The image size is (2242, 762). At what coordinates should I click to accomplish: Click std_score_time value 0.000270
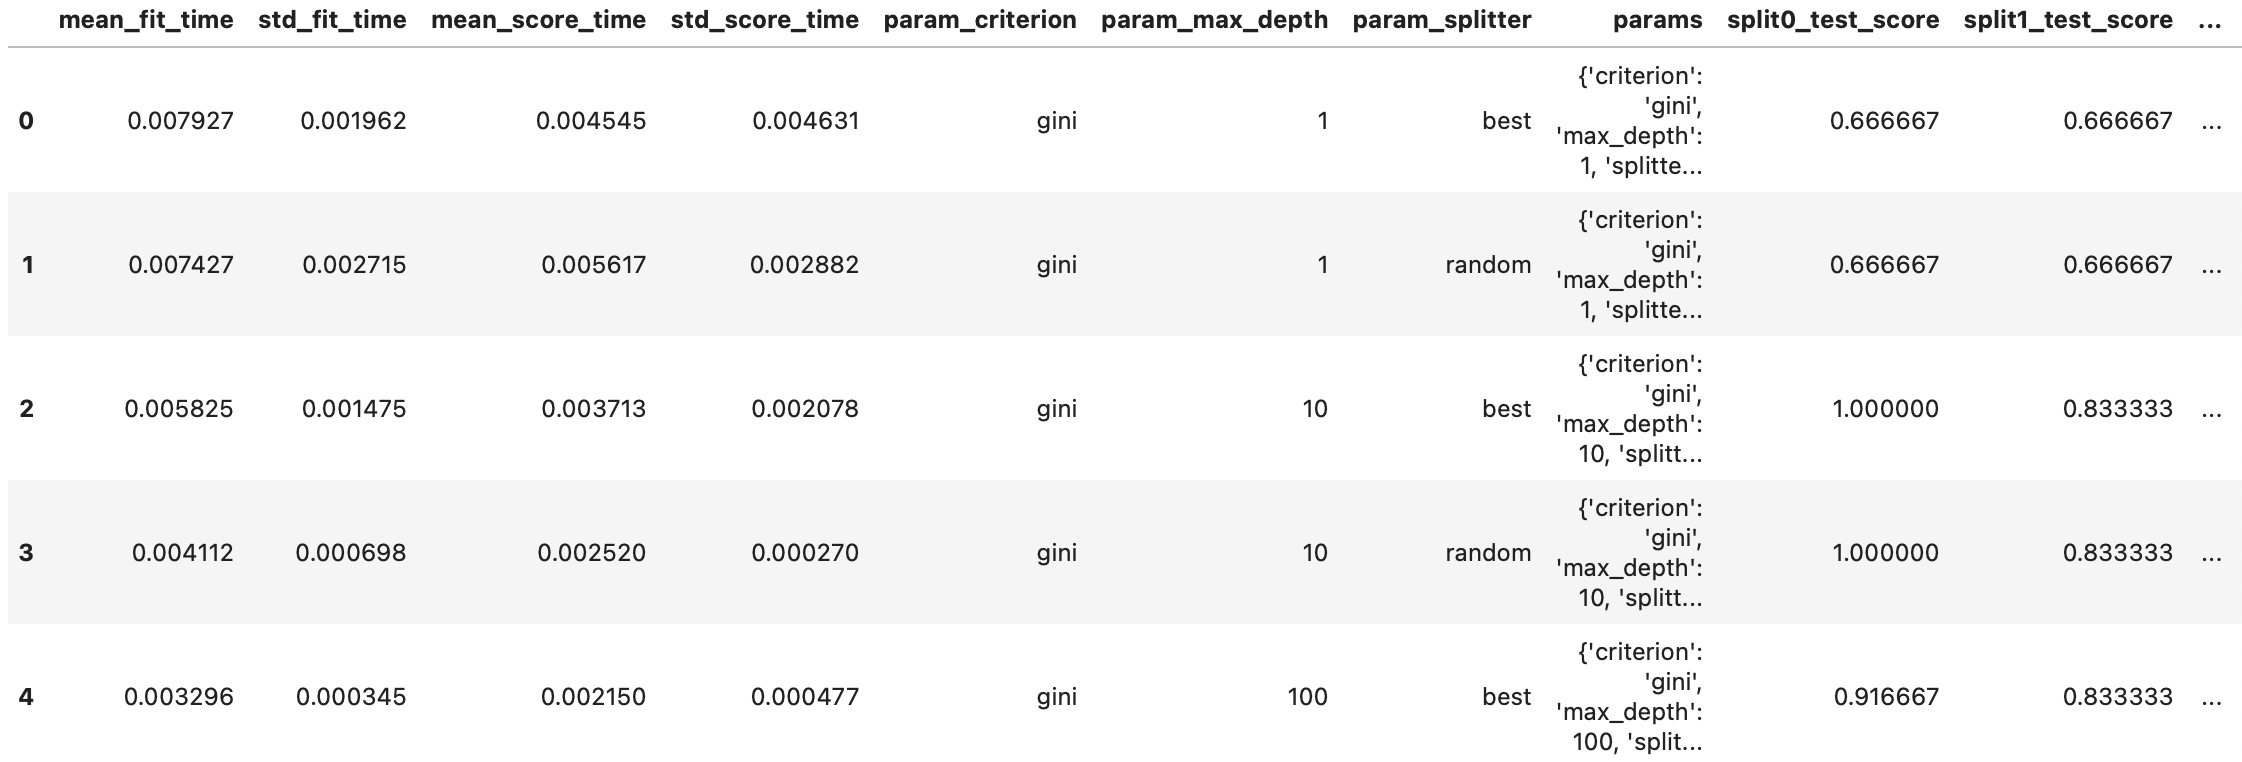pos(805,553)
